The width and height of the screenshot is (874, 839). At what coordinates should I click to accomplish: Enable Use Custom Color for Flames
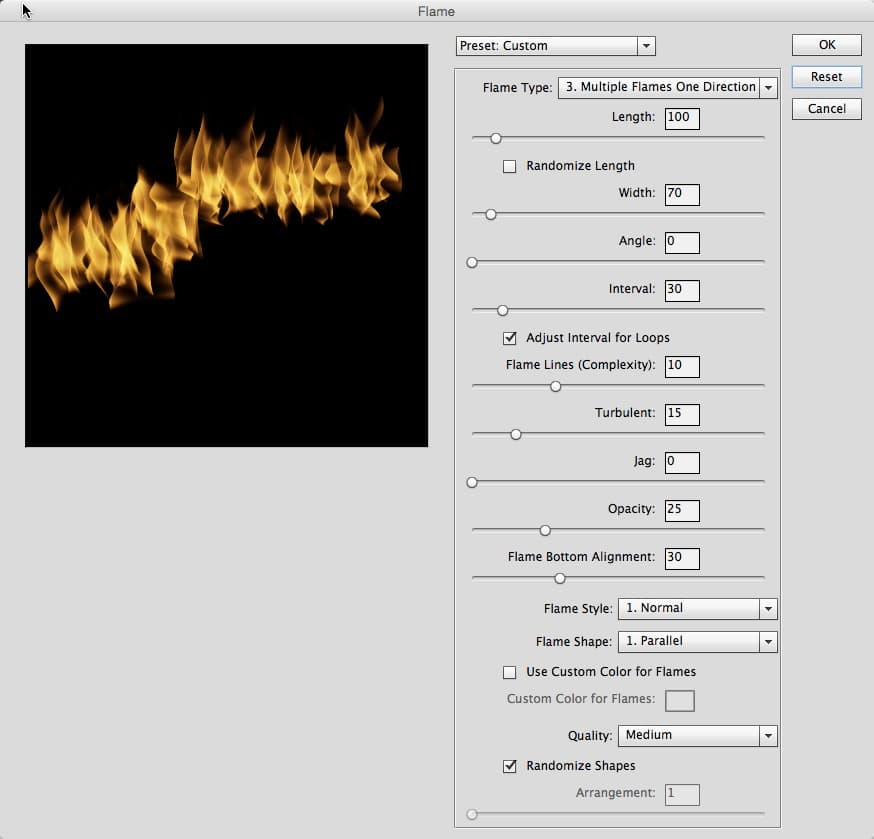click(509, 672)
